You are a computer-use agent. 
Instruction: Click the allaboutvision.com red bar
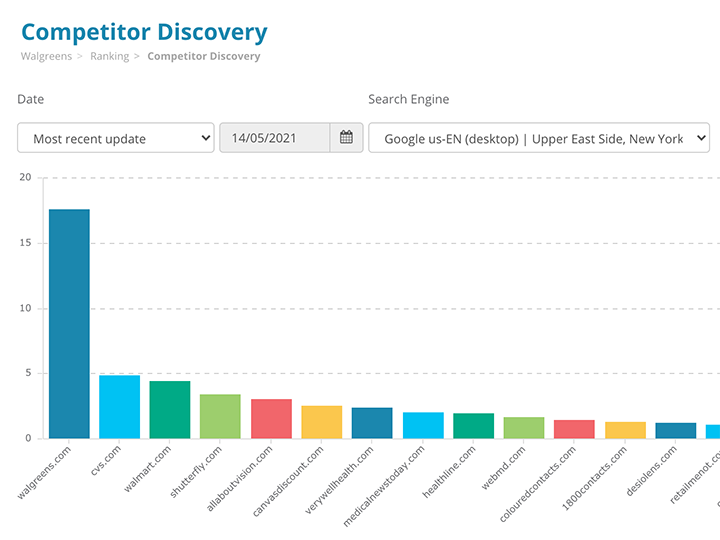(271, 419)
